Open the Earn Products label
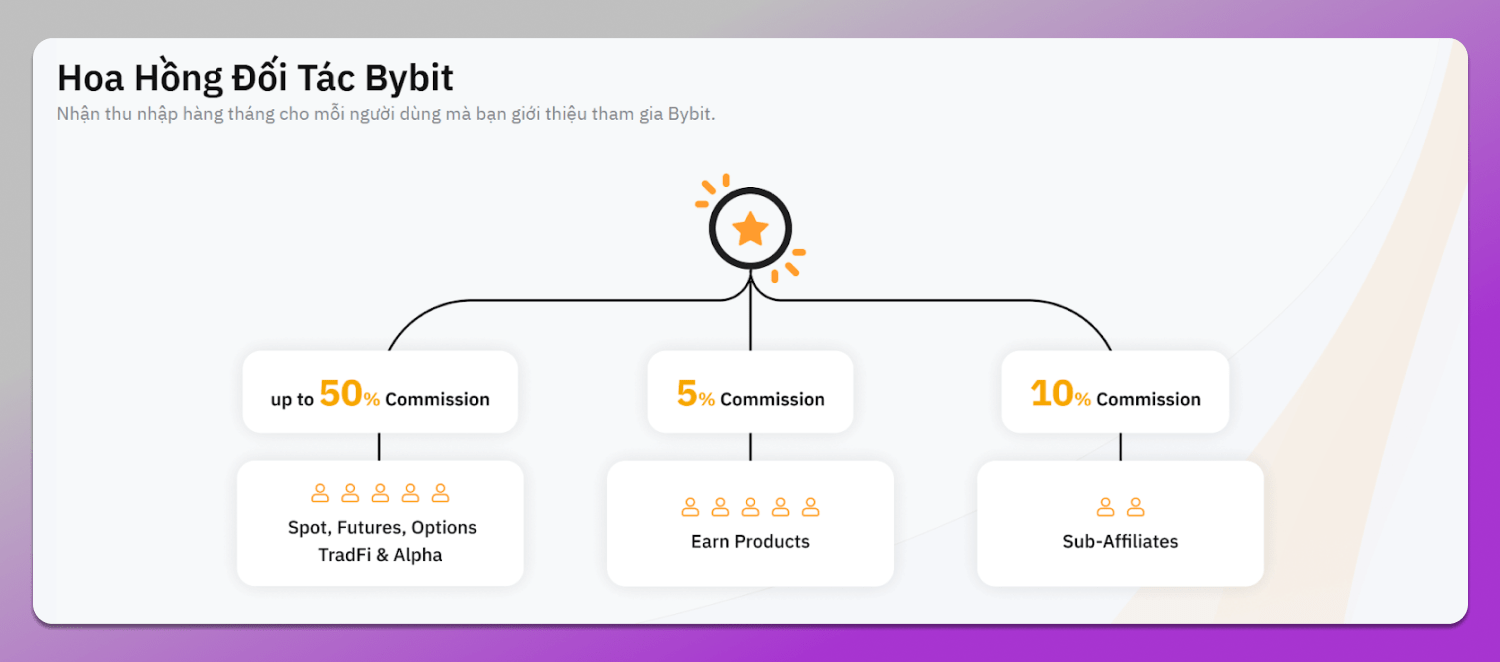This screenshot has height=662, width=1500. (750, 541)
